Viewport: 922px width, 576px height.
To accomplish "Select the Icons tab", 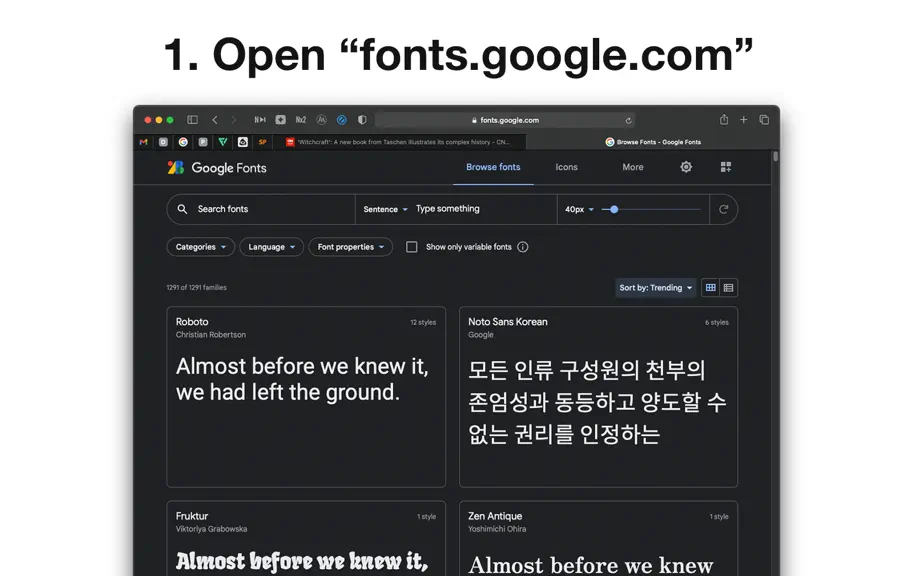I will click(x=566, y=167).
